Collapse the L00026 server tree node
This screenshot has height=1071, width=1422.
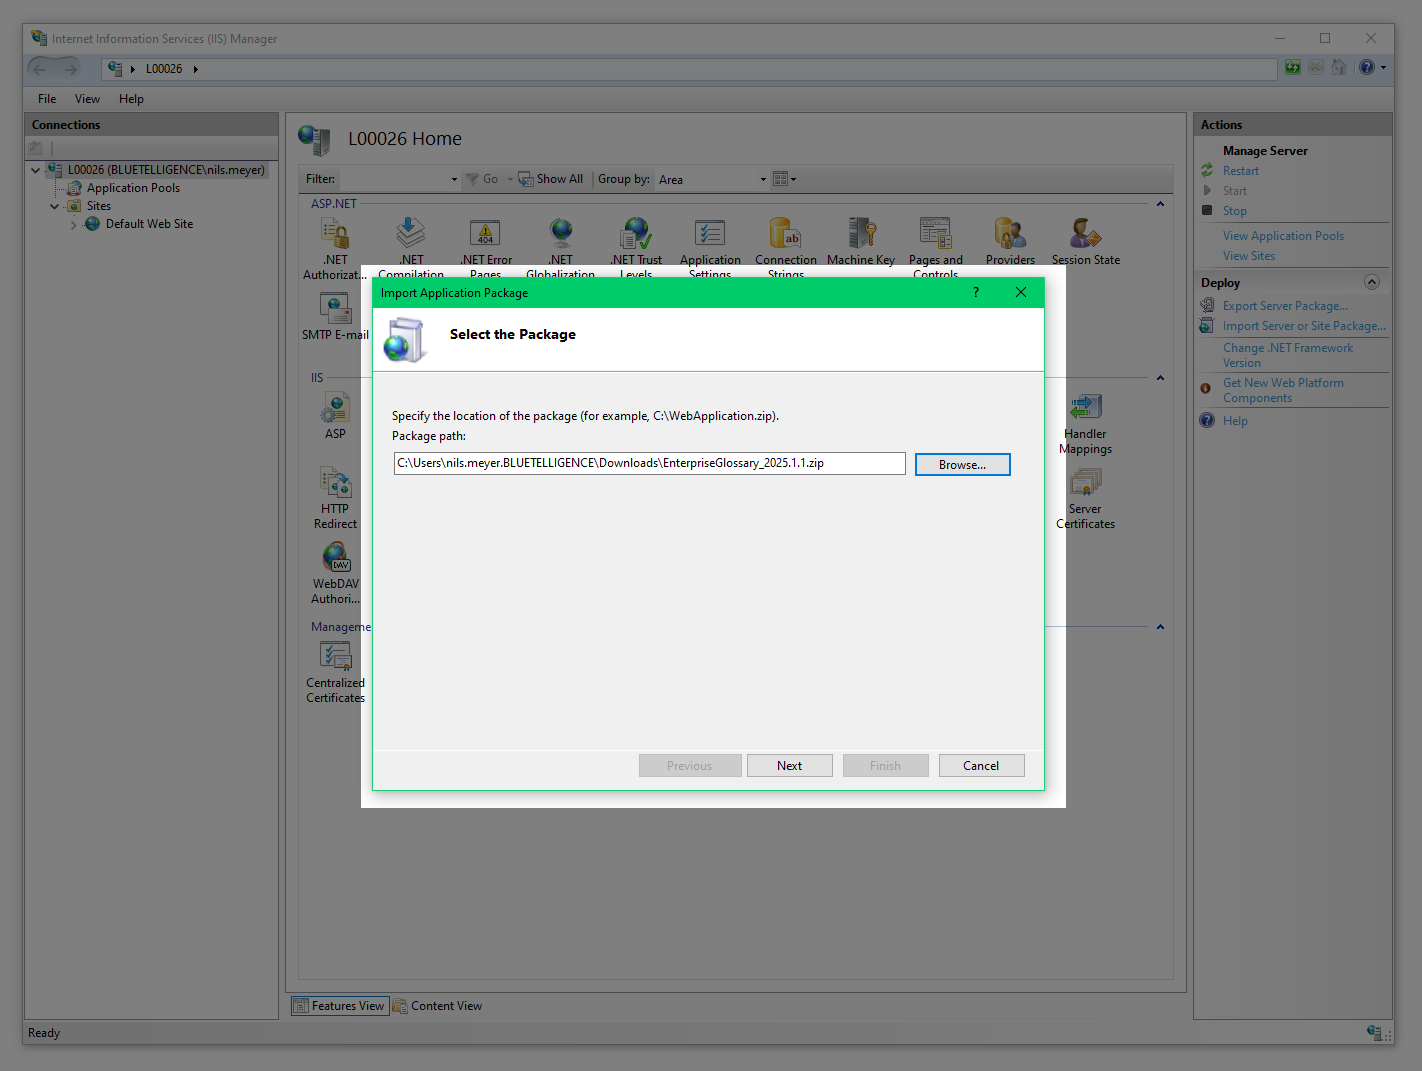pyautogui.click(x=36, y=170)
